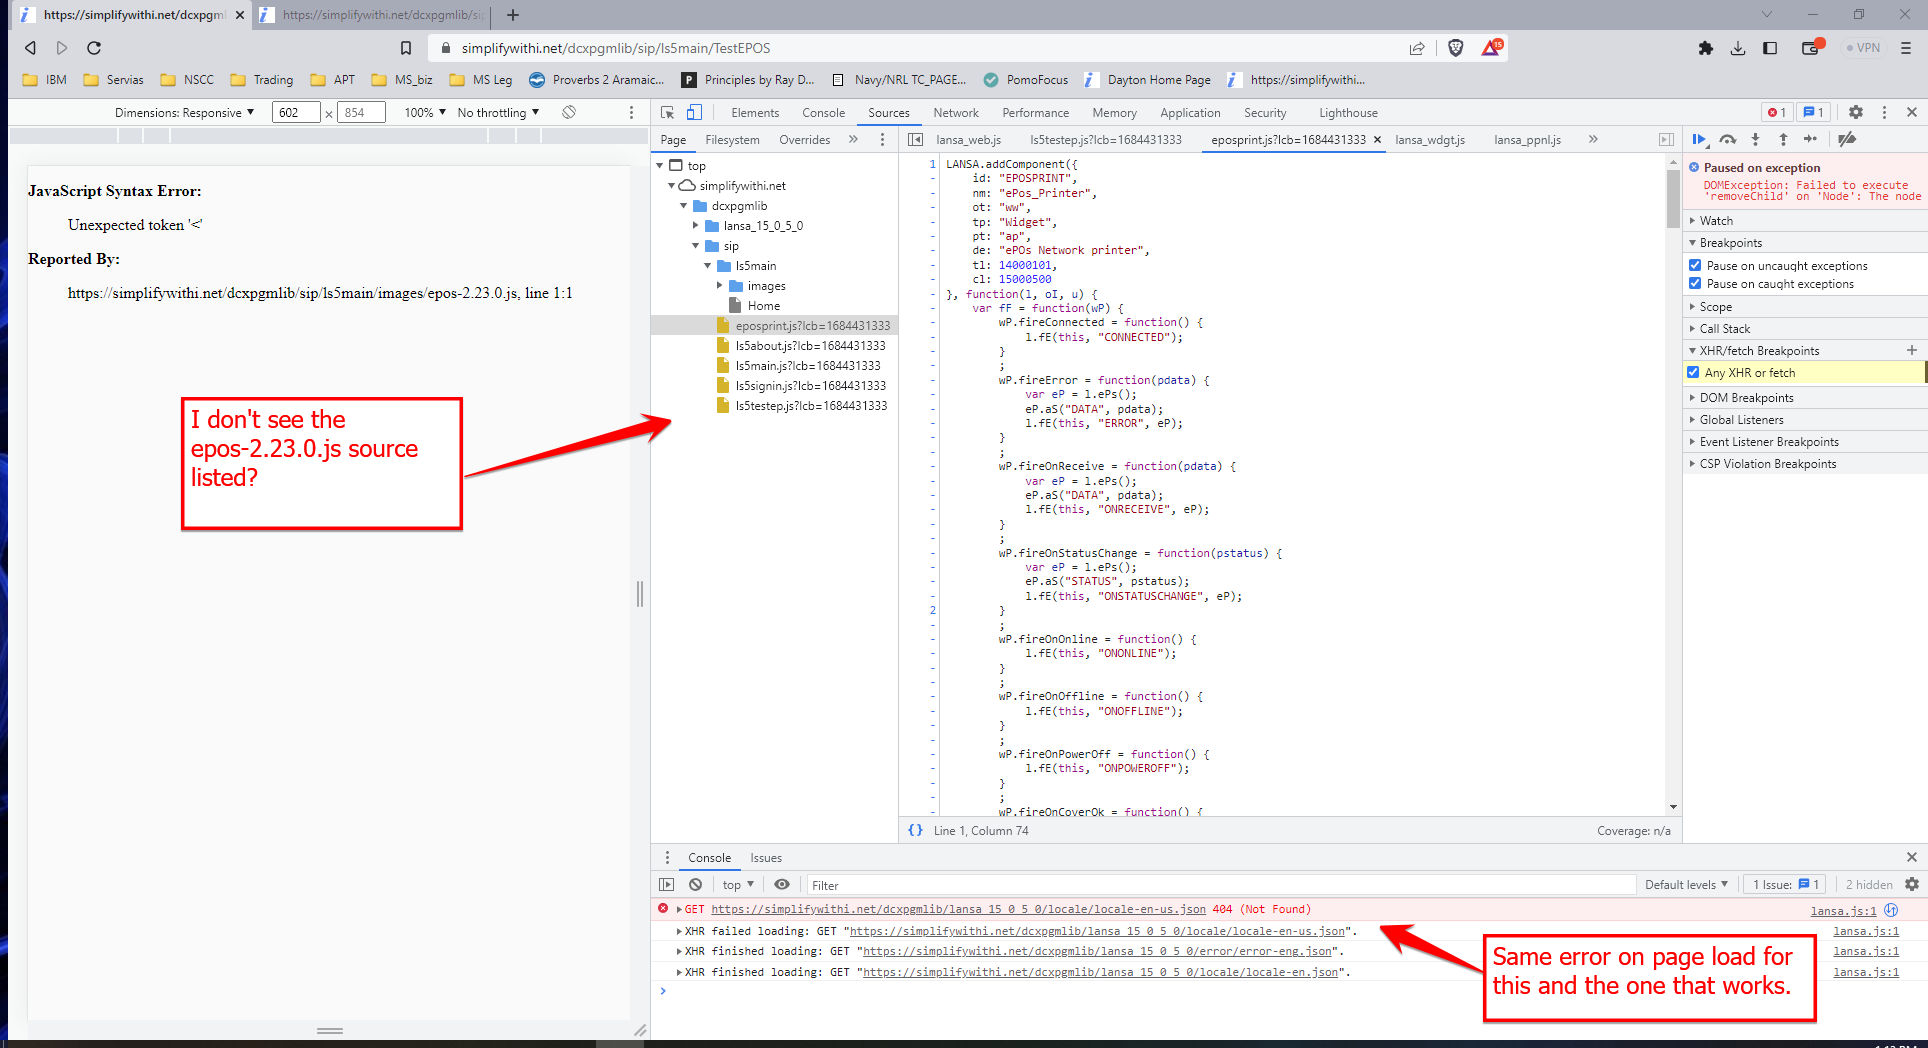The image size is (1928, 1048).
Task: Switch to Elements tab
Action: pos(755,113)
